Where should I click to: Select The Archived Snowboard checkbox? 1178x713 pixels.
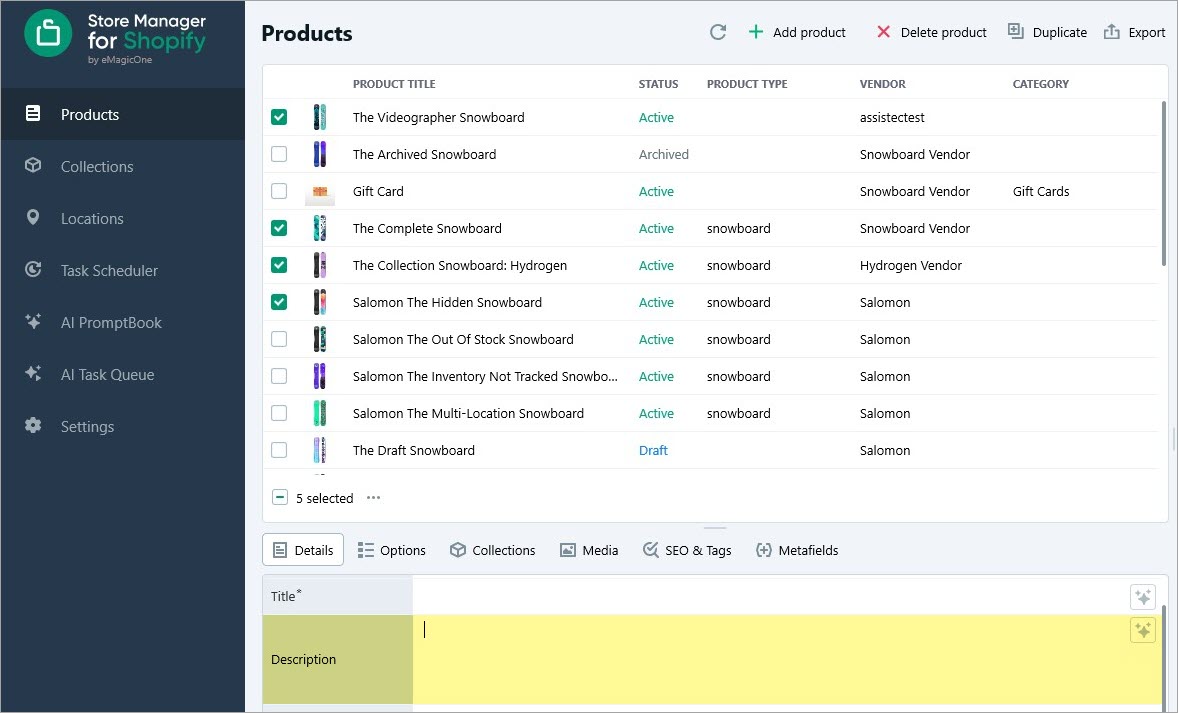coord(279,154)
